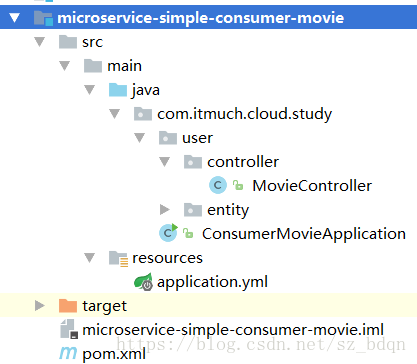Click the src folder icon

(68, 42)
